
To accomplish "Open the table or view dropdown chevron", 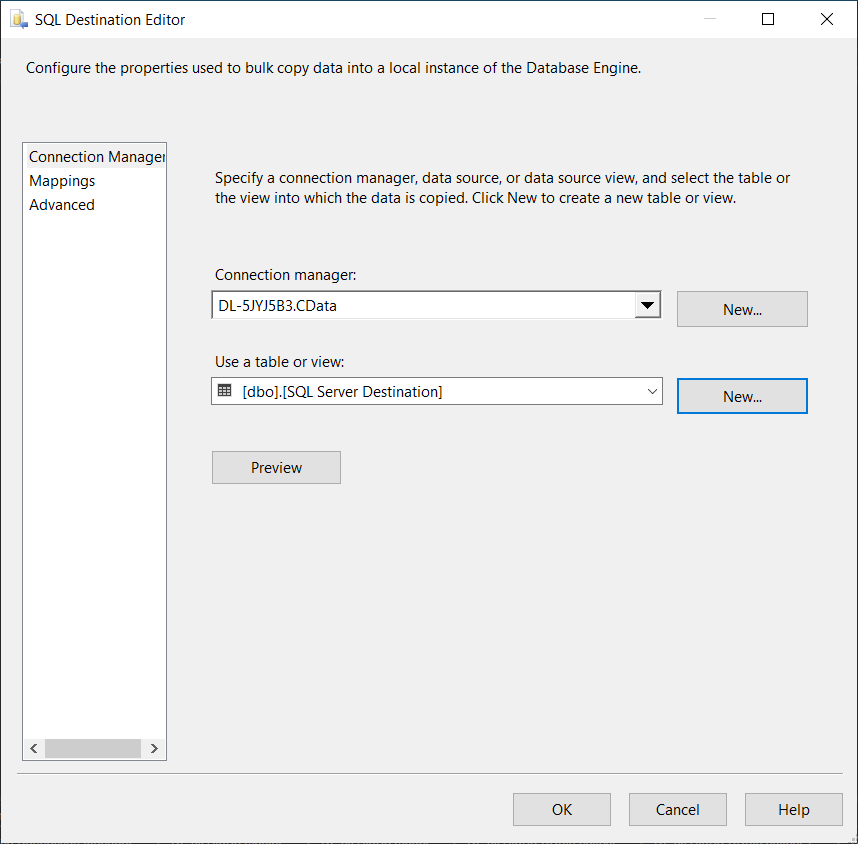I will point(651,391).
